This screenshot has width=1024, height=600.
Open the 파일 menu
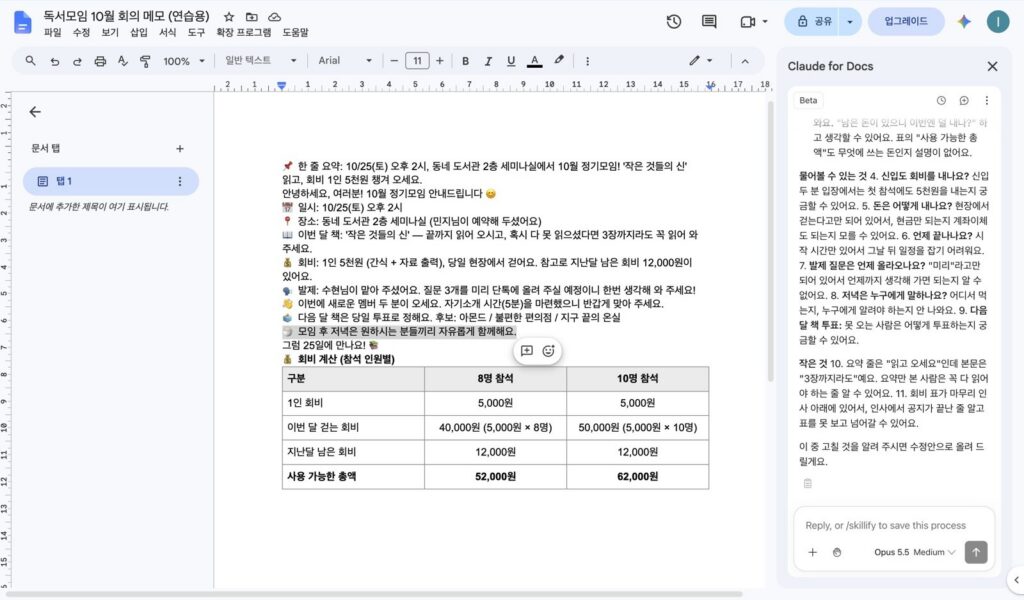(52, 33)
